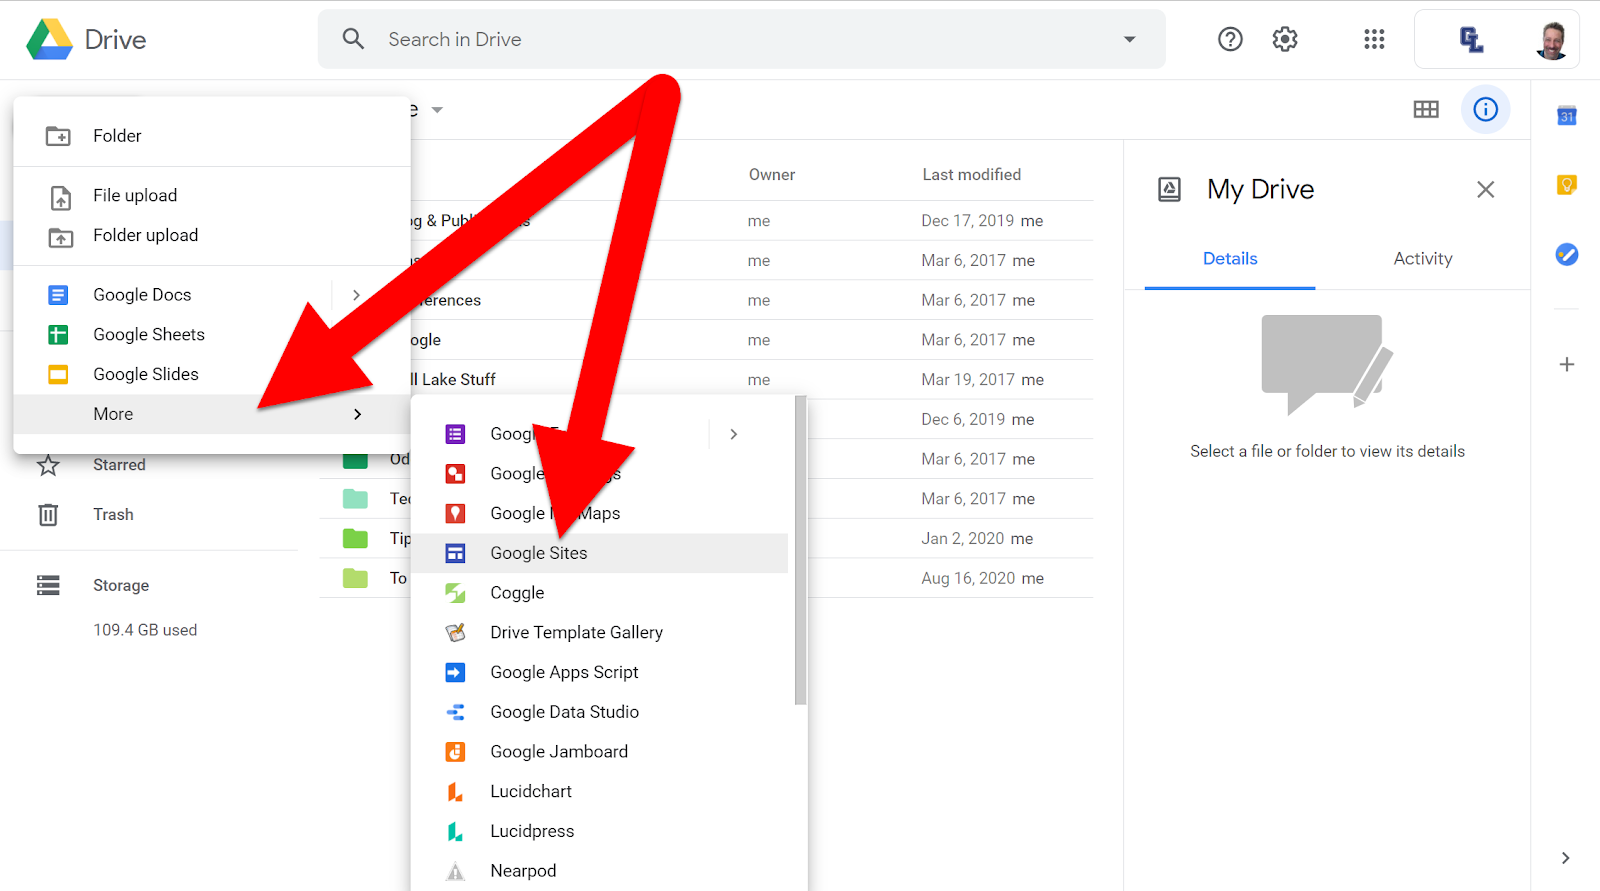Open Starred in the sidebar

tap(119, 465)
